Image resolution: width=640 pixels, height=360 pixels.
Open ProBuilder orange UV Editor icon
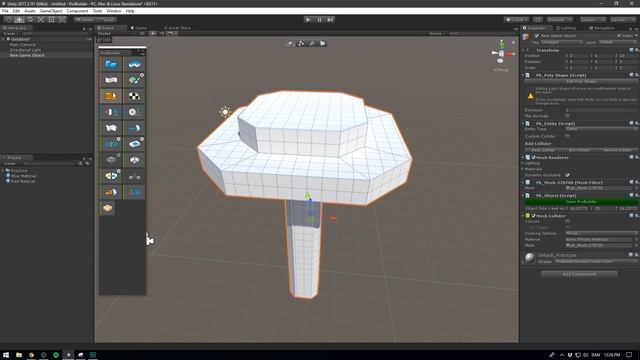click(x=111, y=96)
